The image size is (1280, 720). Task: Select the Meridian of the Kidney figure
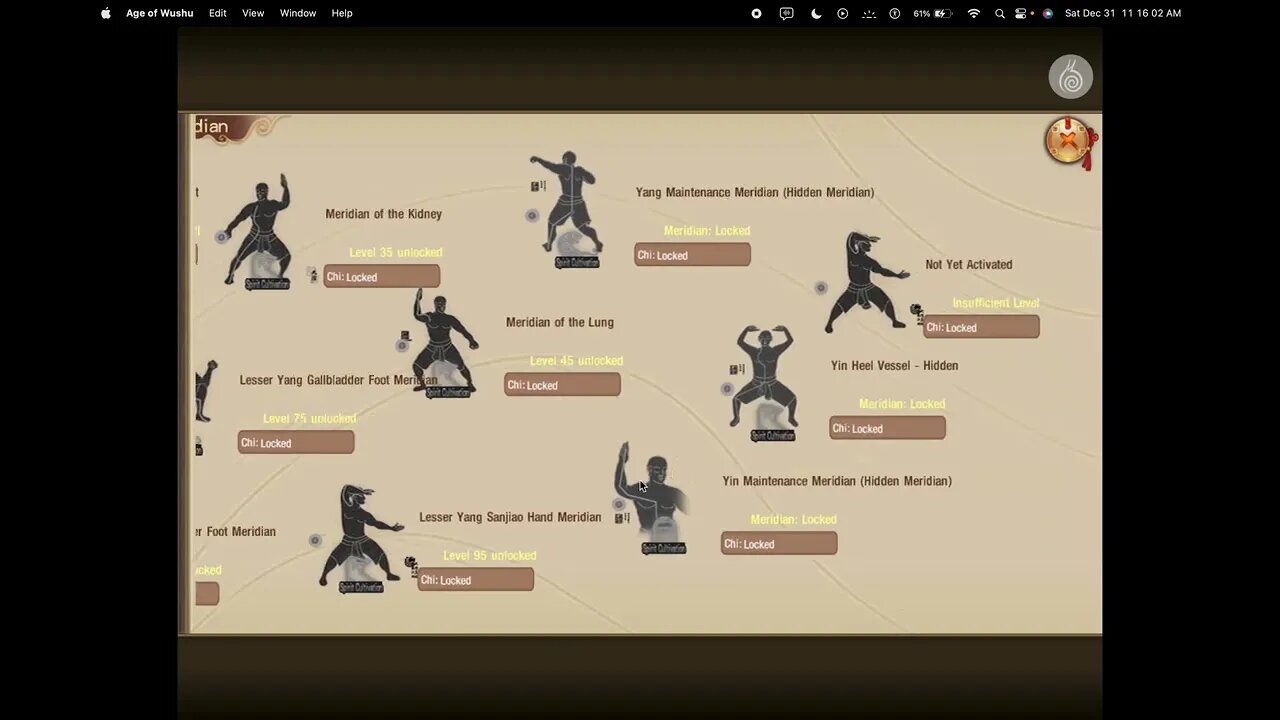(x=260, y=230)
